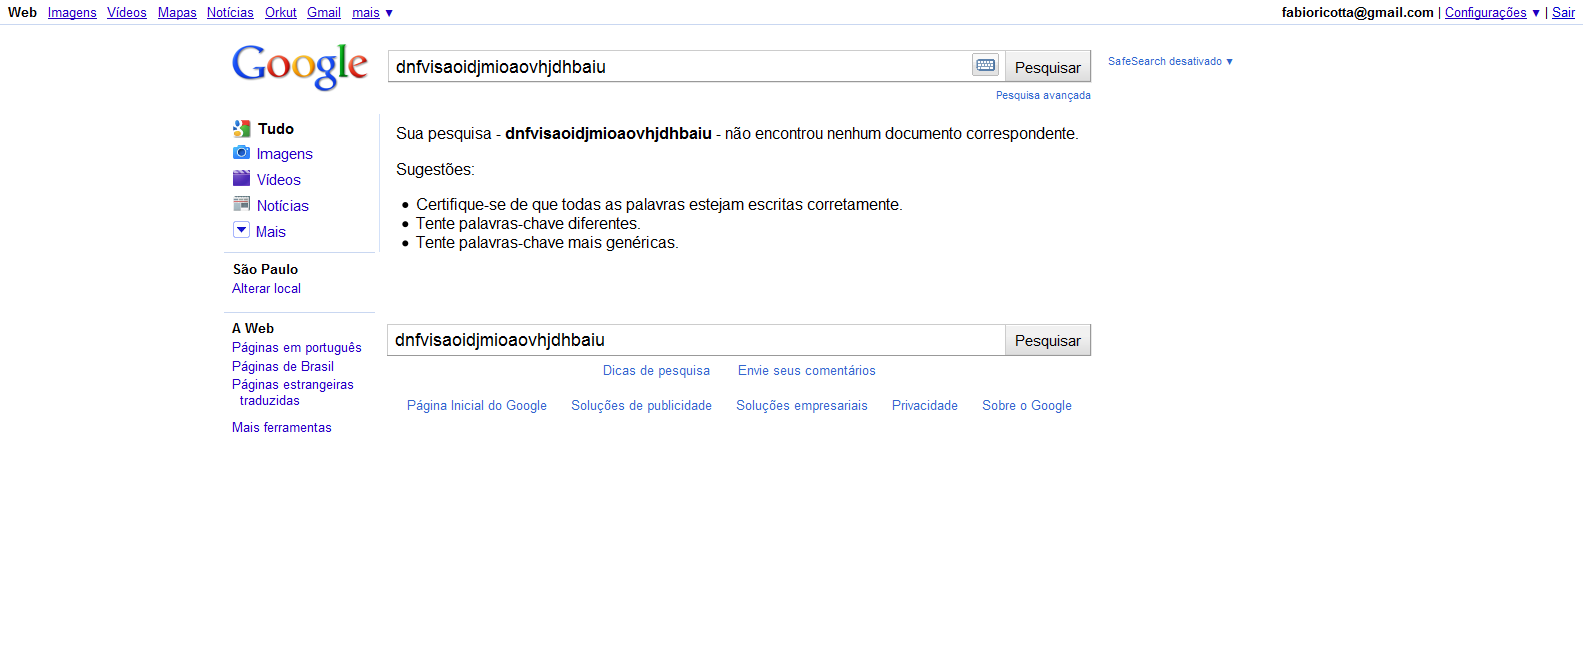The image size is (1583, 655).
Task: Show Mais ferramentas in sidebar
Action: coord(282,428)
